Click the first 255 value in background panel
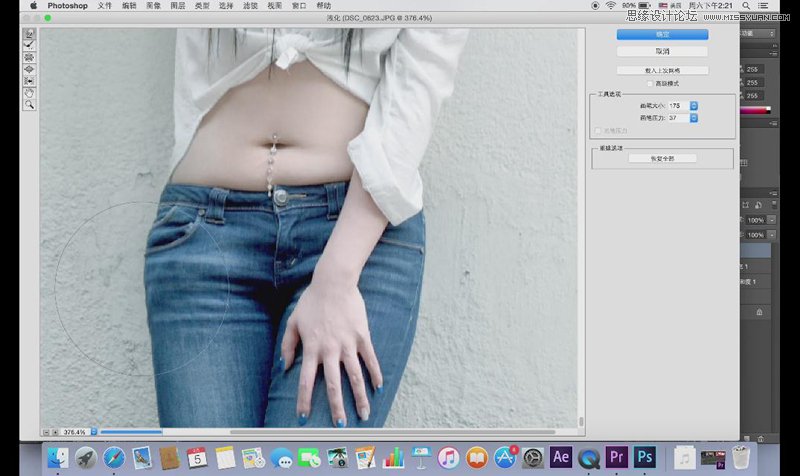 752,69
